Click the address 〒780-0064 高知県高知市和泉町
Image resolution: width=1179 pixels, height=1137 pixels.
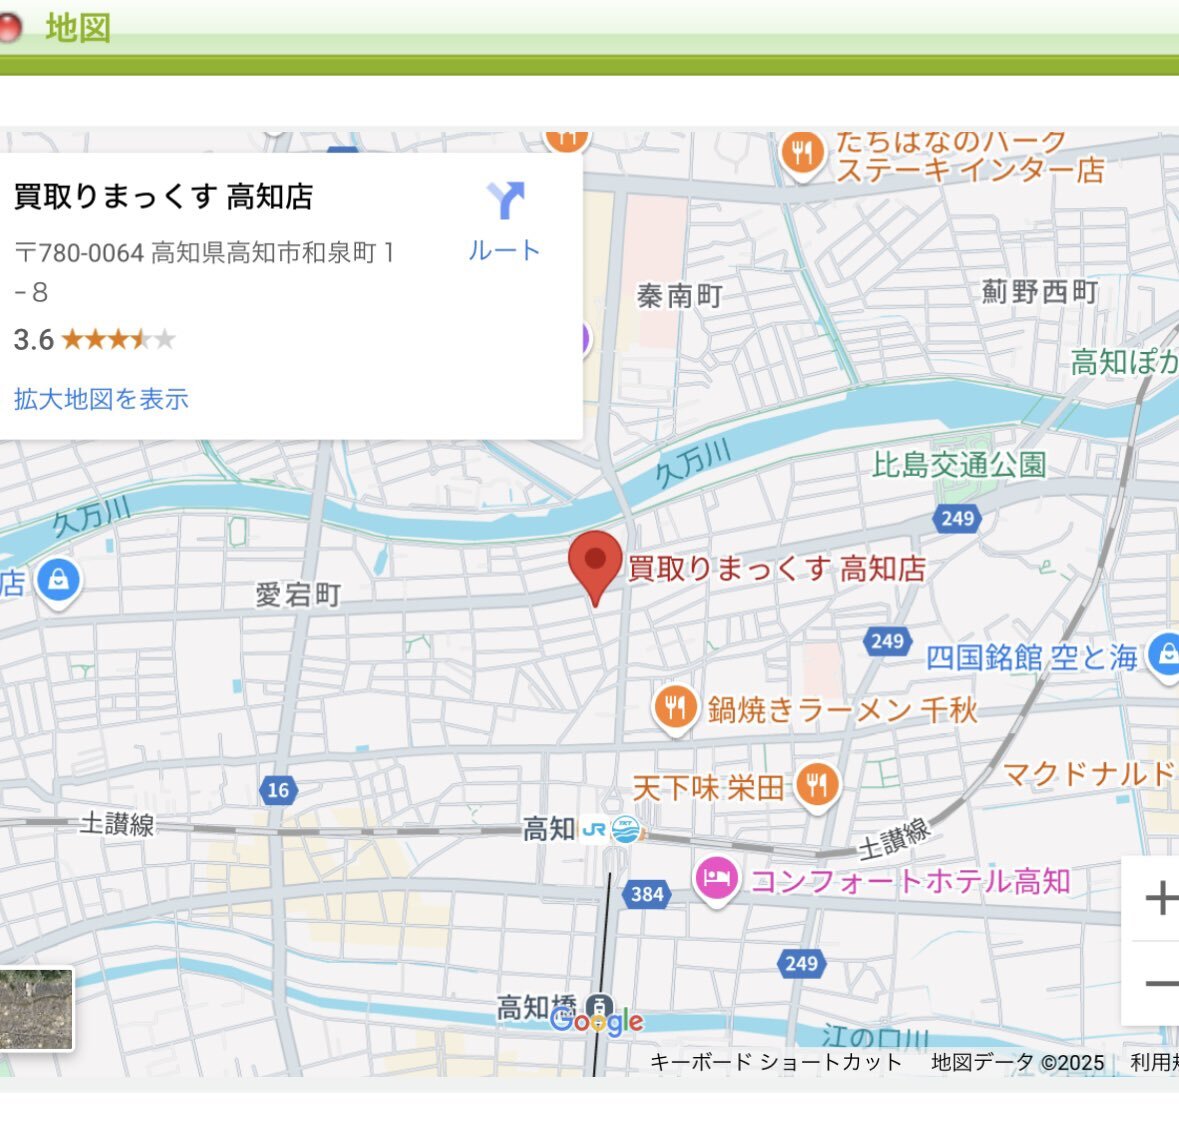204,271
